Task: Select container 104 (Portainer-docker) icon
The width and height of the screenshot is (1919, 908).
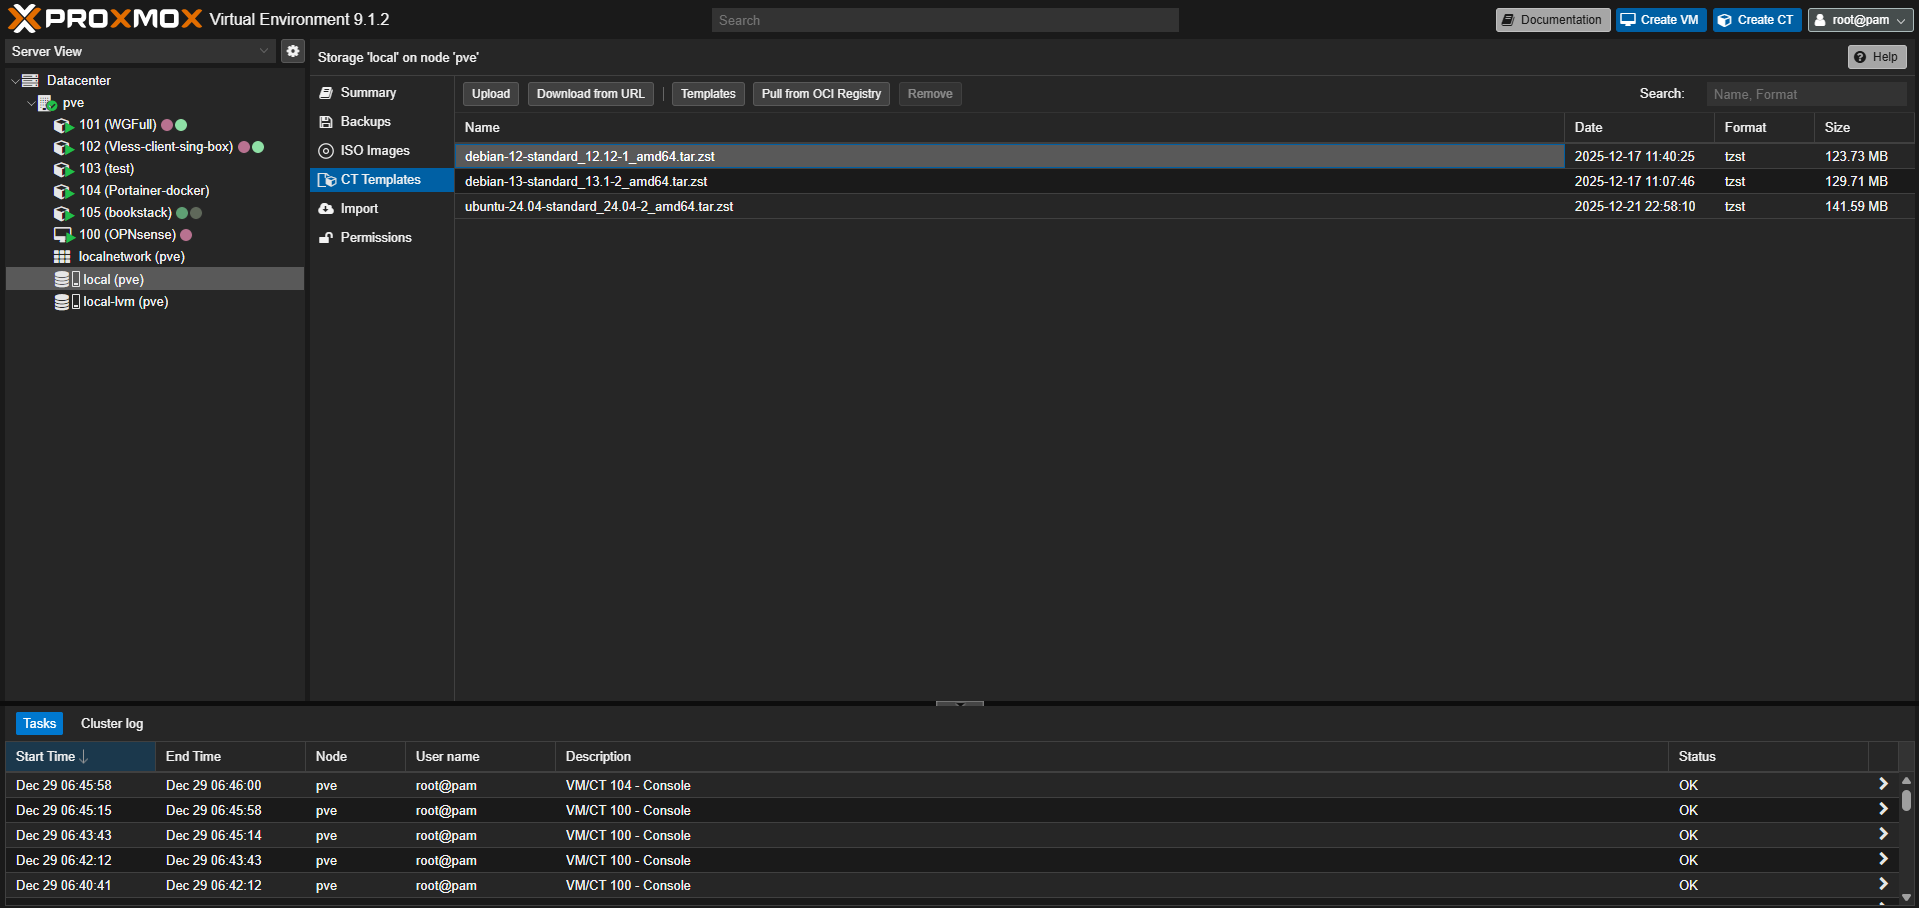Action: coord(63,191)
